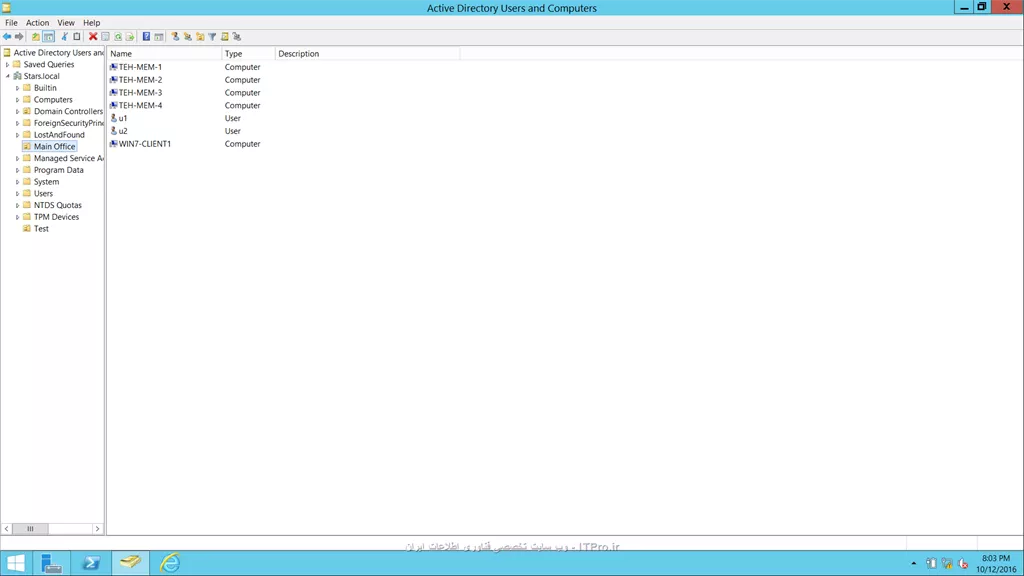Select computer TEH-MEM-2 in the list

click(140, 80)
